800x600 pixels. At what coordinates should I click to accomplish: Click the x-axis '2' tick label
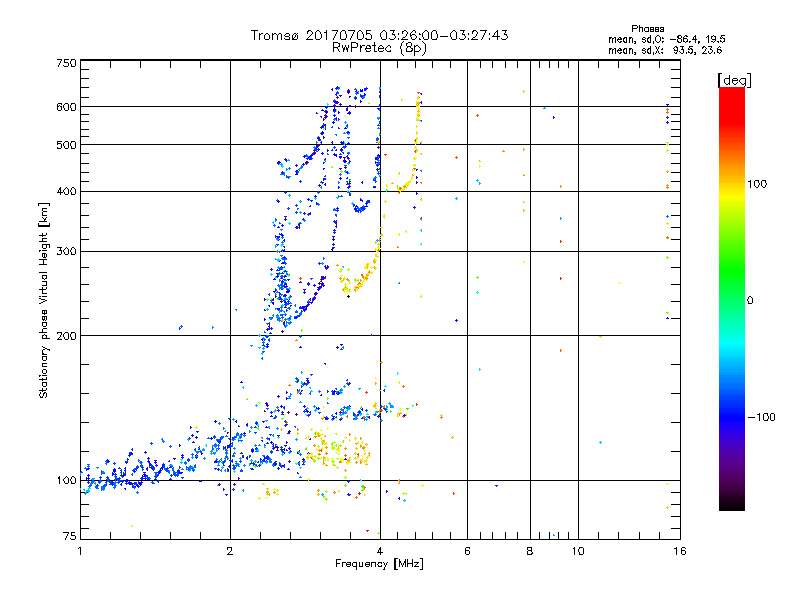click(x=230, y=551)
